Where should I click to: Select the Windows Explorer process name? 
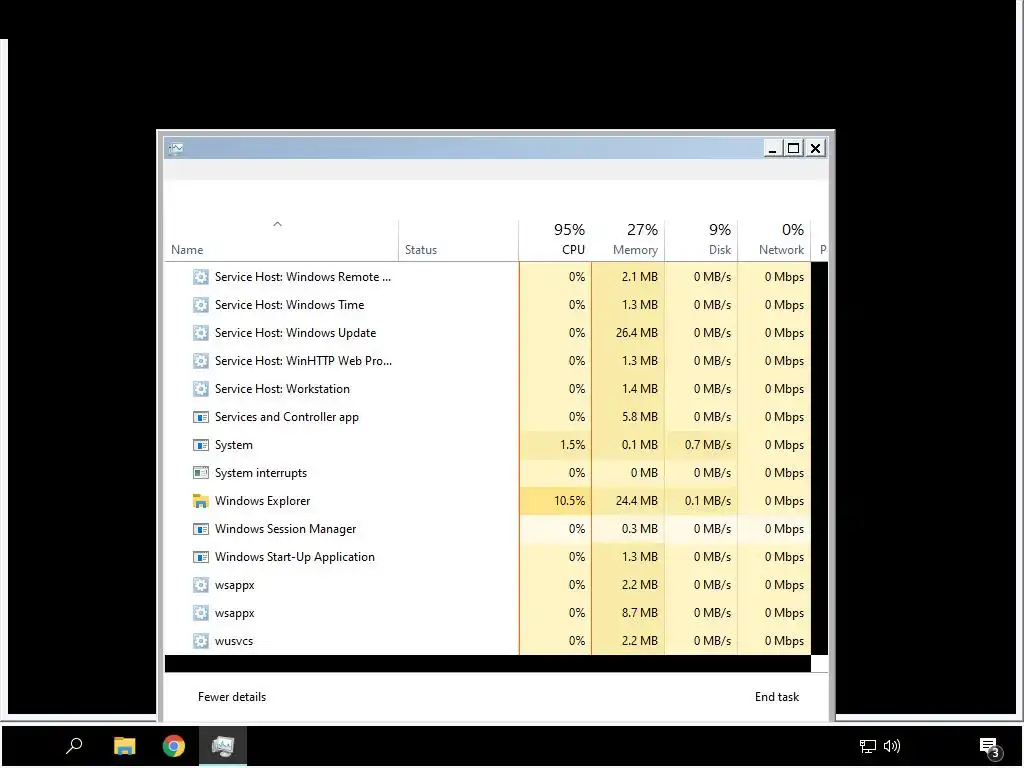point(263,501)
